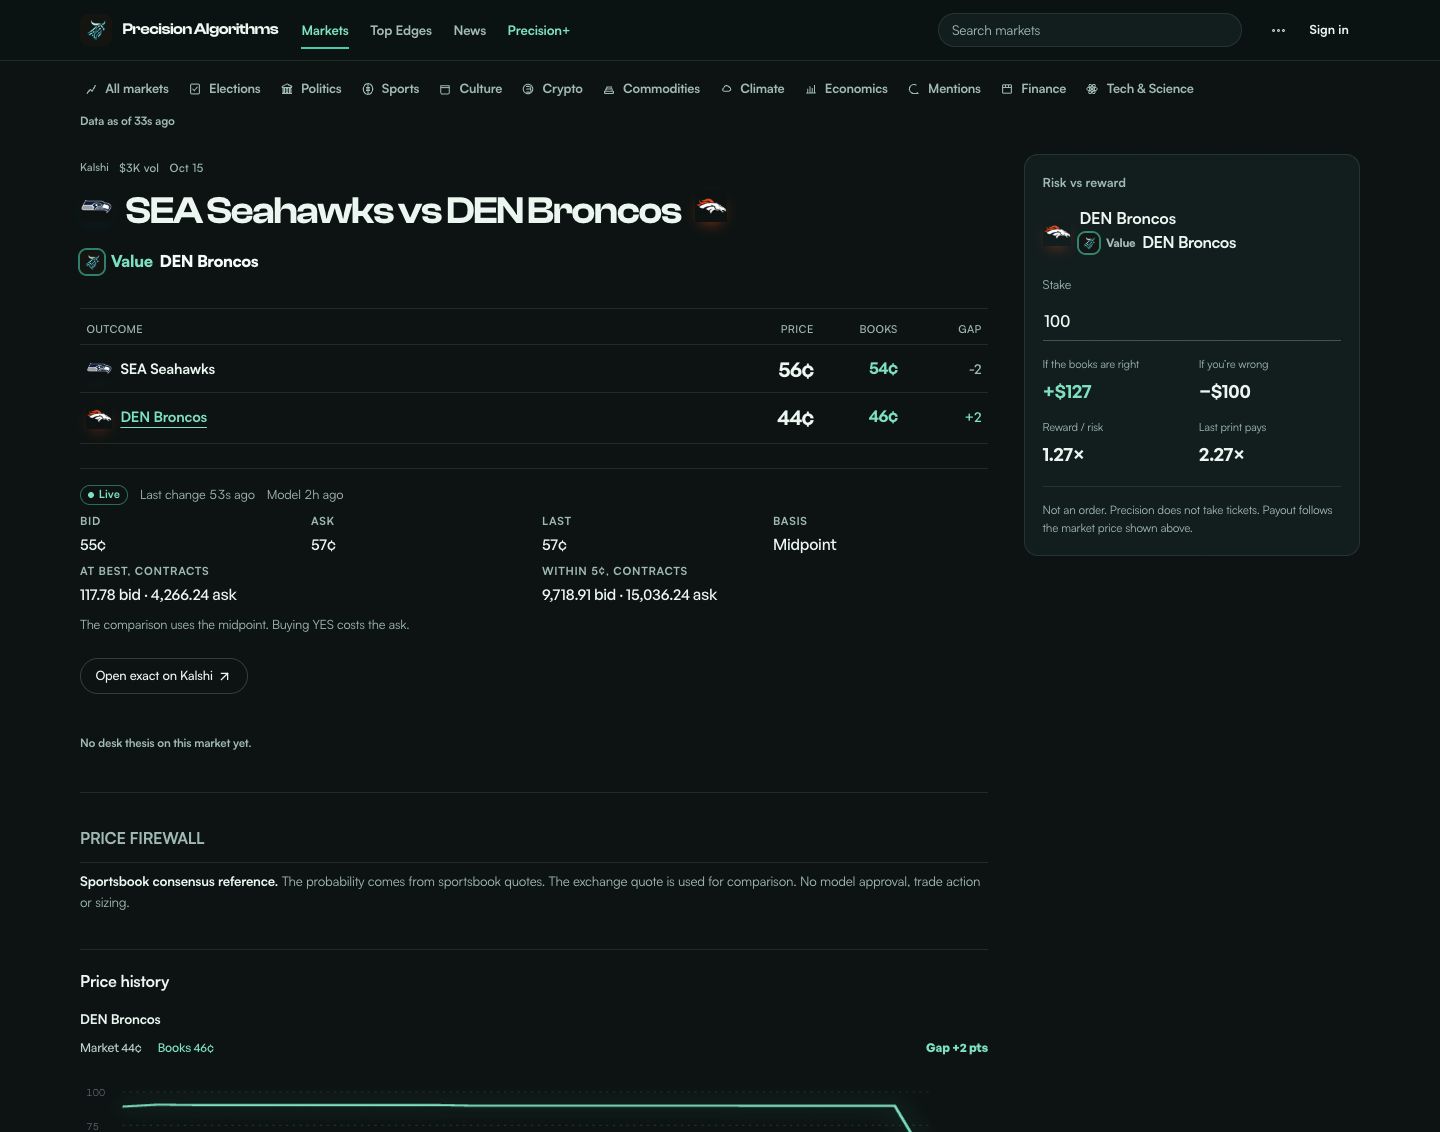
Task: Click the Elections checkbox icon
Action: coord(195,89)
